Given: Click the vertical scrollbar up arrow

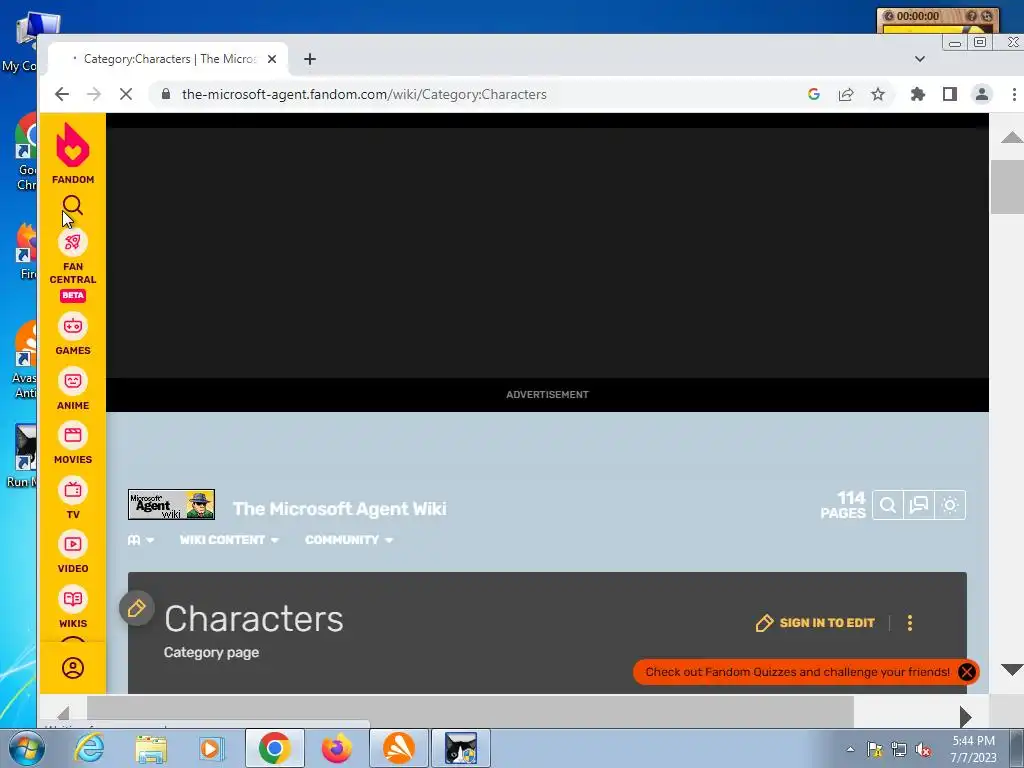Looking at the screenshot, I should pos(1011,136).
